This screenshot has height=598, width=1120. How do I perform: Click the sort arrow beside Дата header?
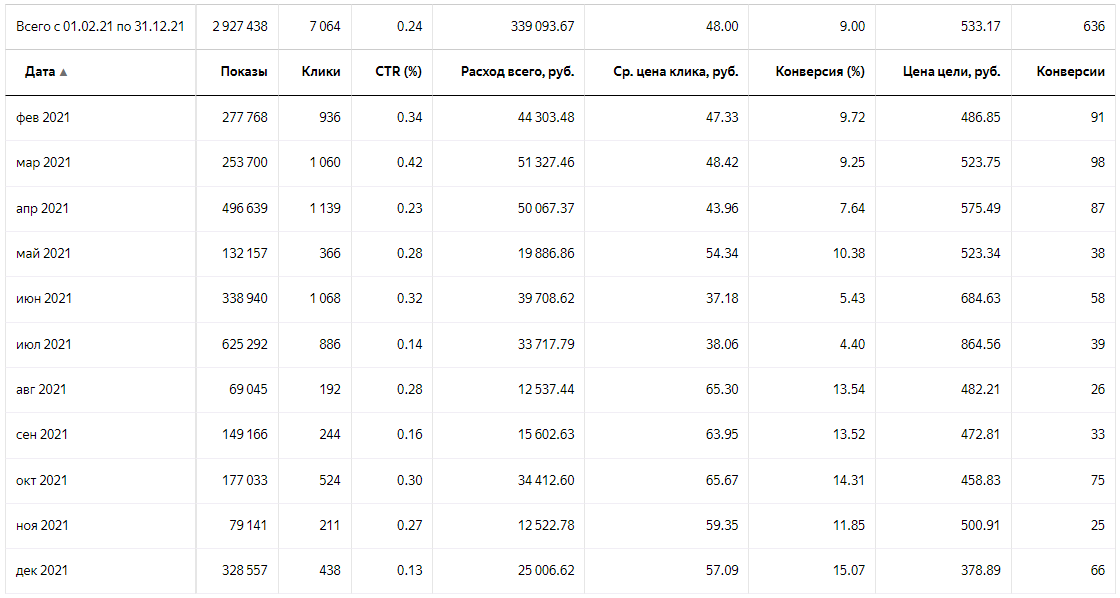pyautogui.click(x=64, y=73)
